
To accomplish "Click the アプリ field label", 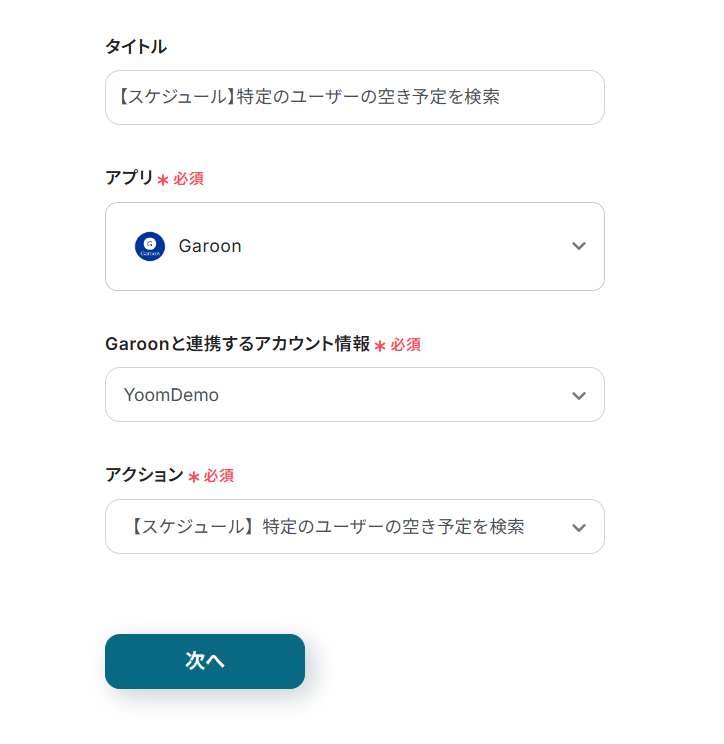I will [x=129, y=178].
